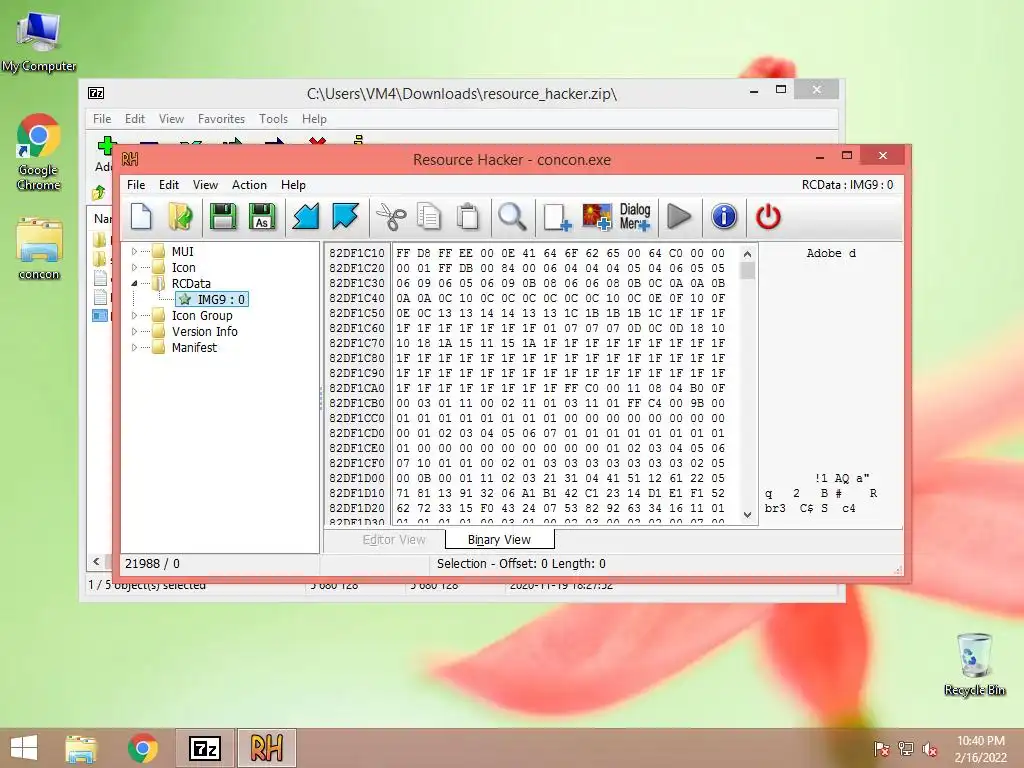
Task: Click the scissors Cut icon
Action: [391, 216]
